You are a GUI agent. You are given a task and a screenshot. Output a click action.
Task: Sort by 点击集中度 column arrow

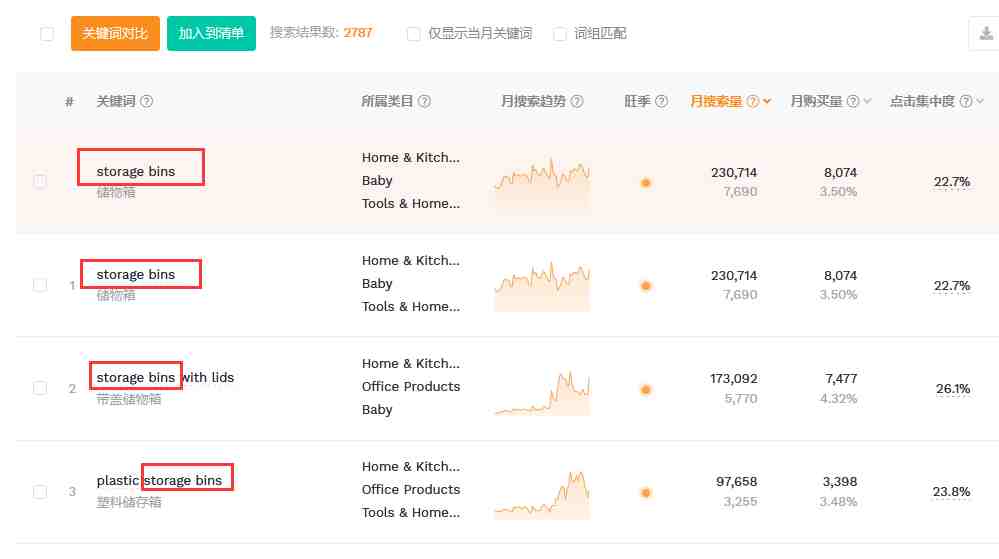pyautogui.click(x=980, y=101)
